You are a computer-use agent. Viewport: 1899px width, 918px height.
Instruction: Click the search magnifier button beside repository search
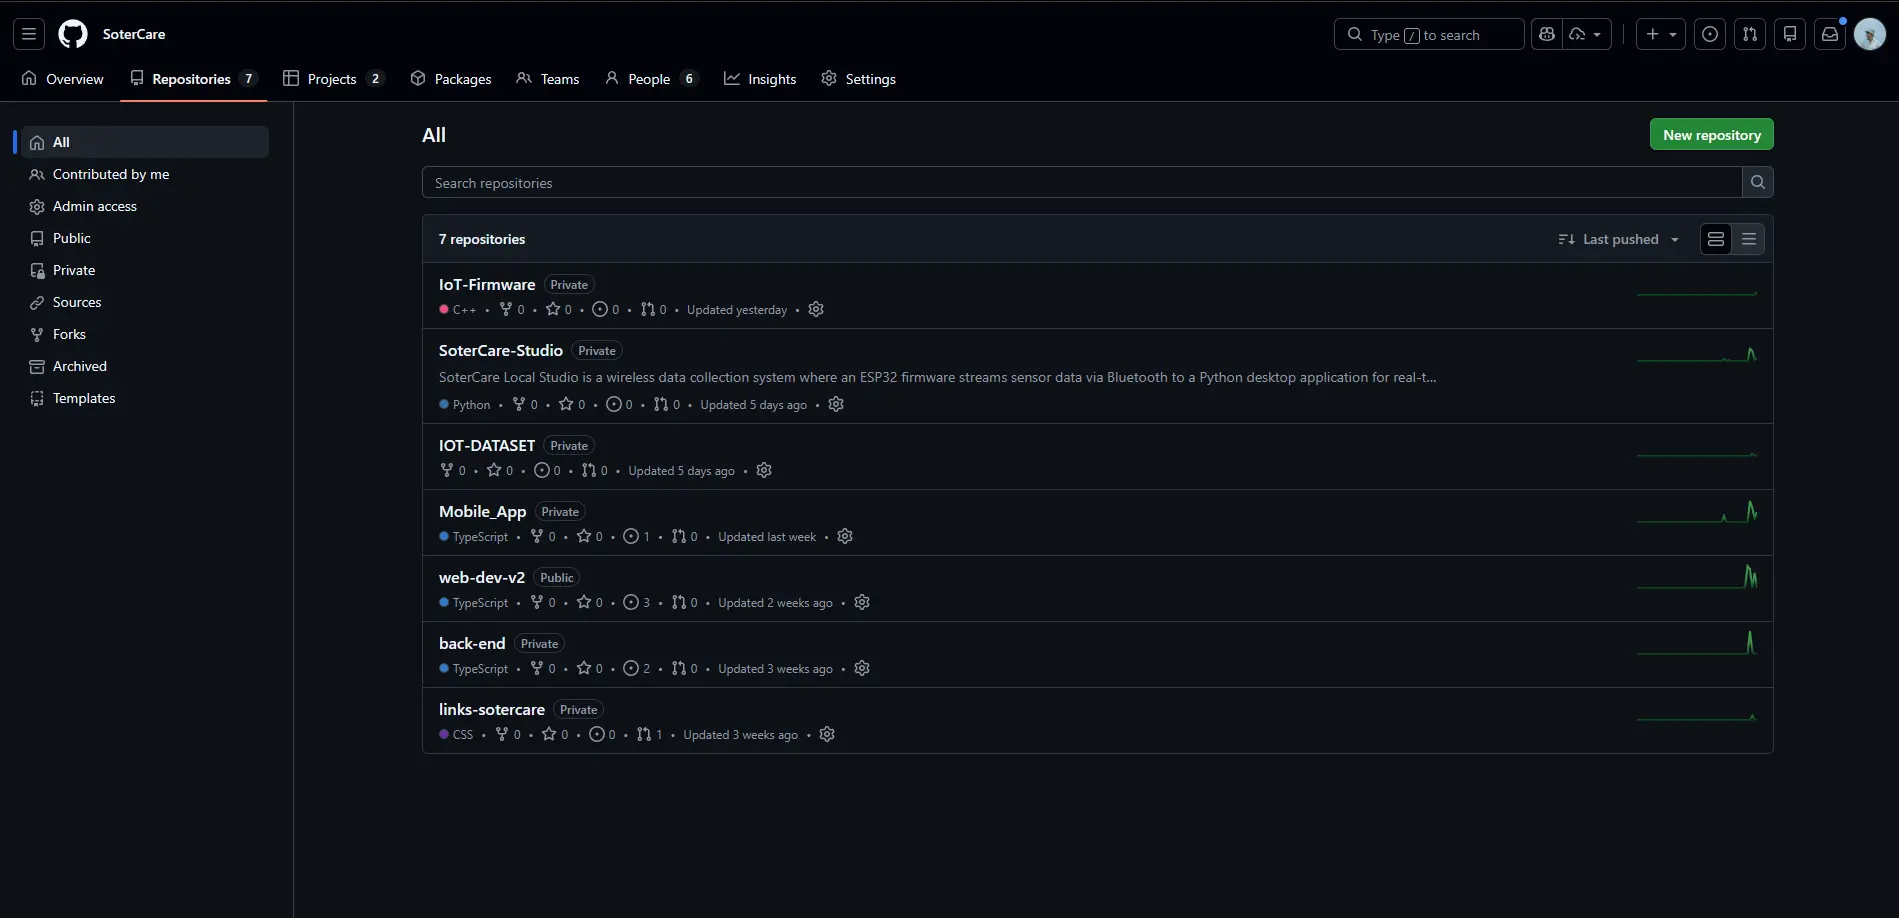1757,182
